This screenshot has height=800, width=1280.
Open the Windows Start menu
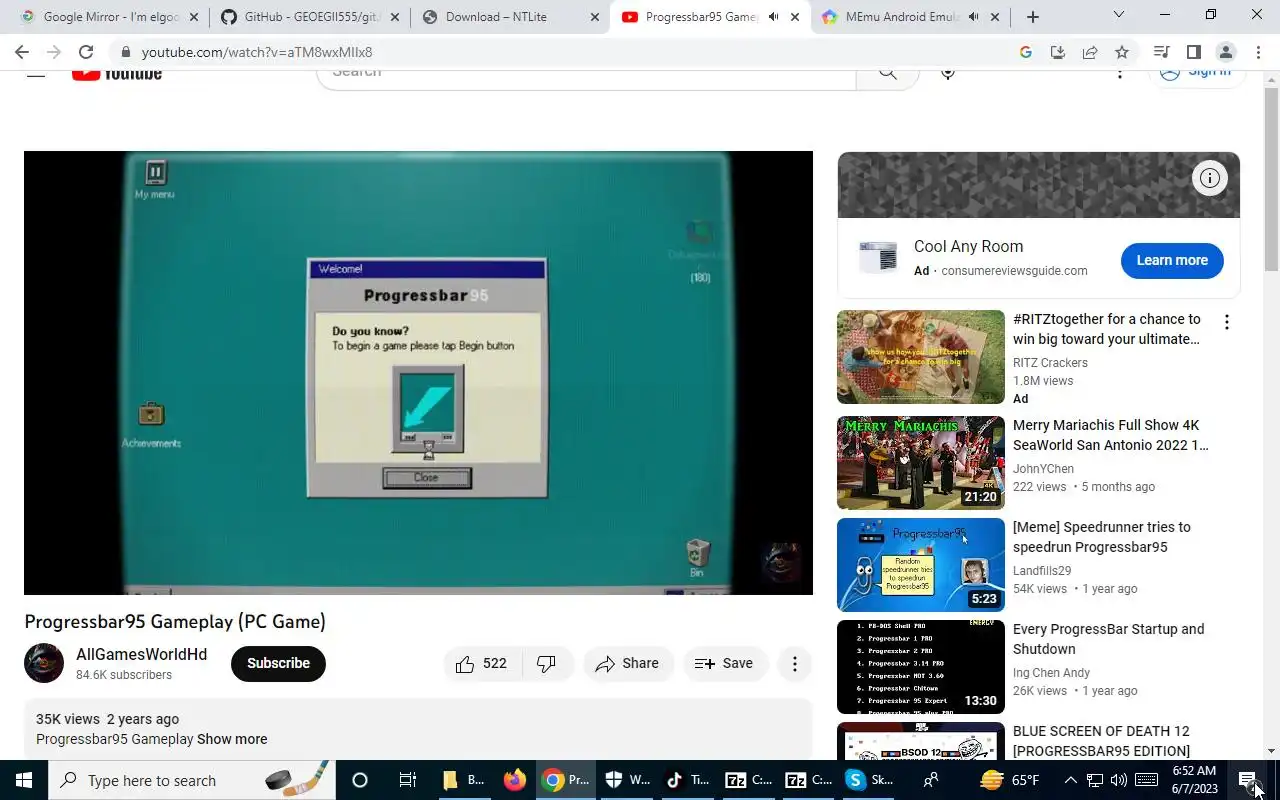(23, 780)
